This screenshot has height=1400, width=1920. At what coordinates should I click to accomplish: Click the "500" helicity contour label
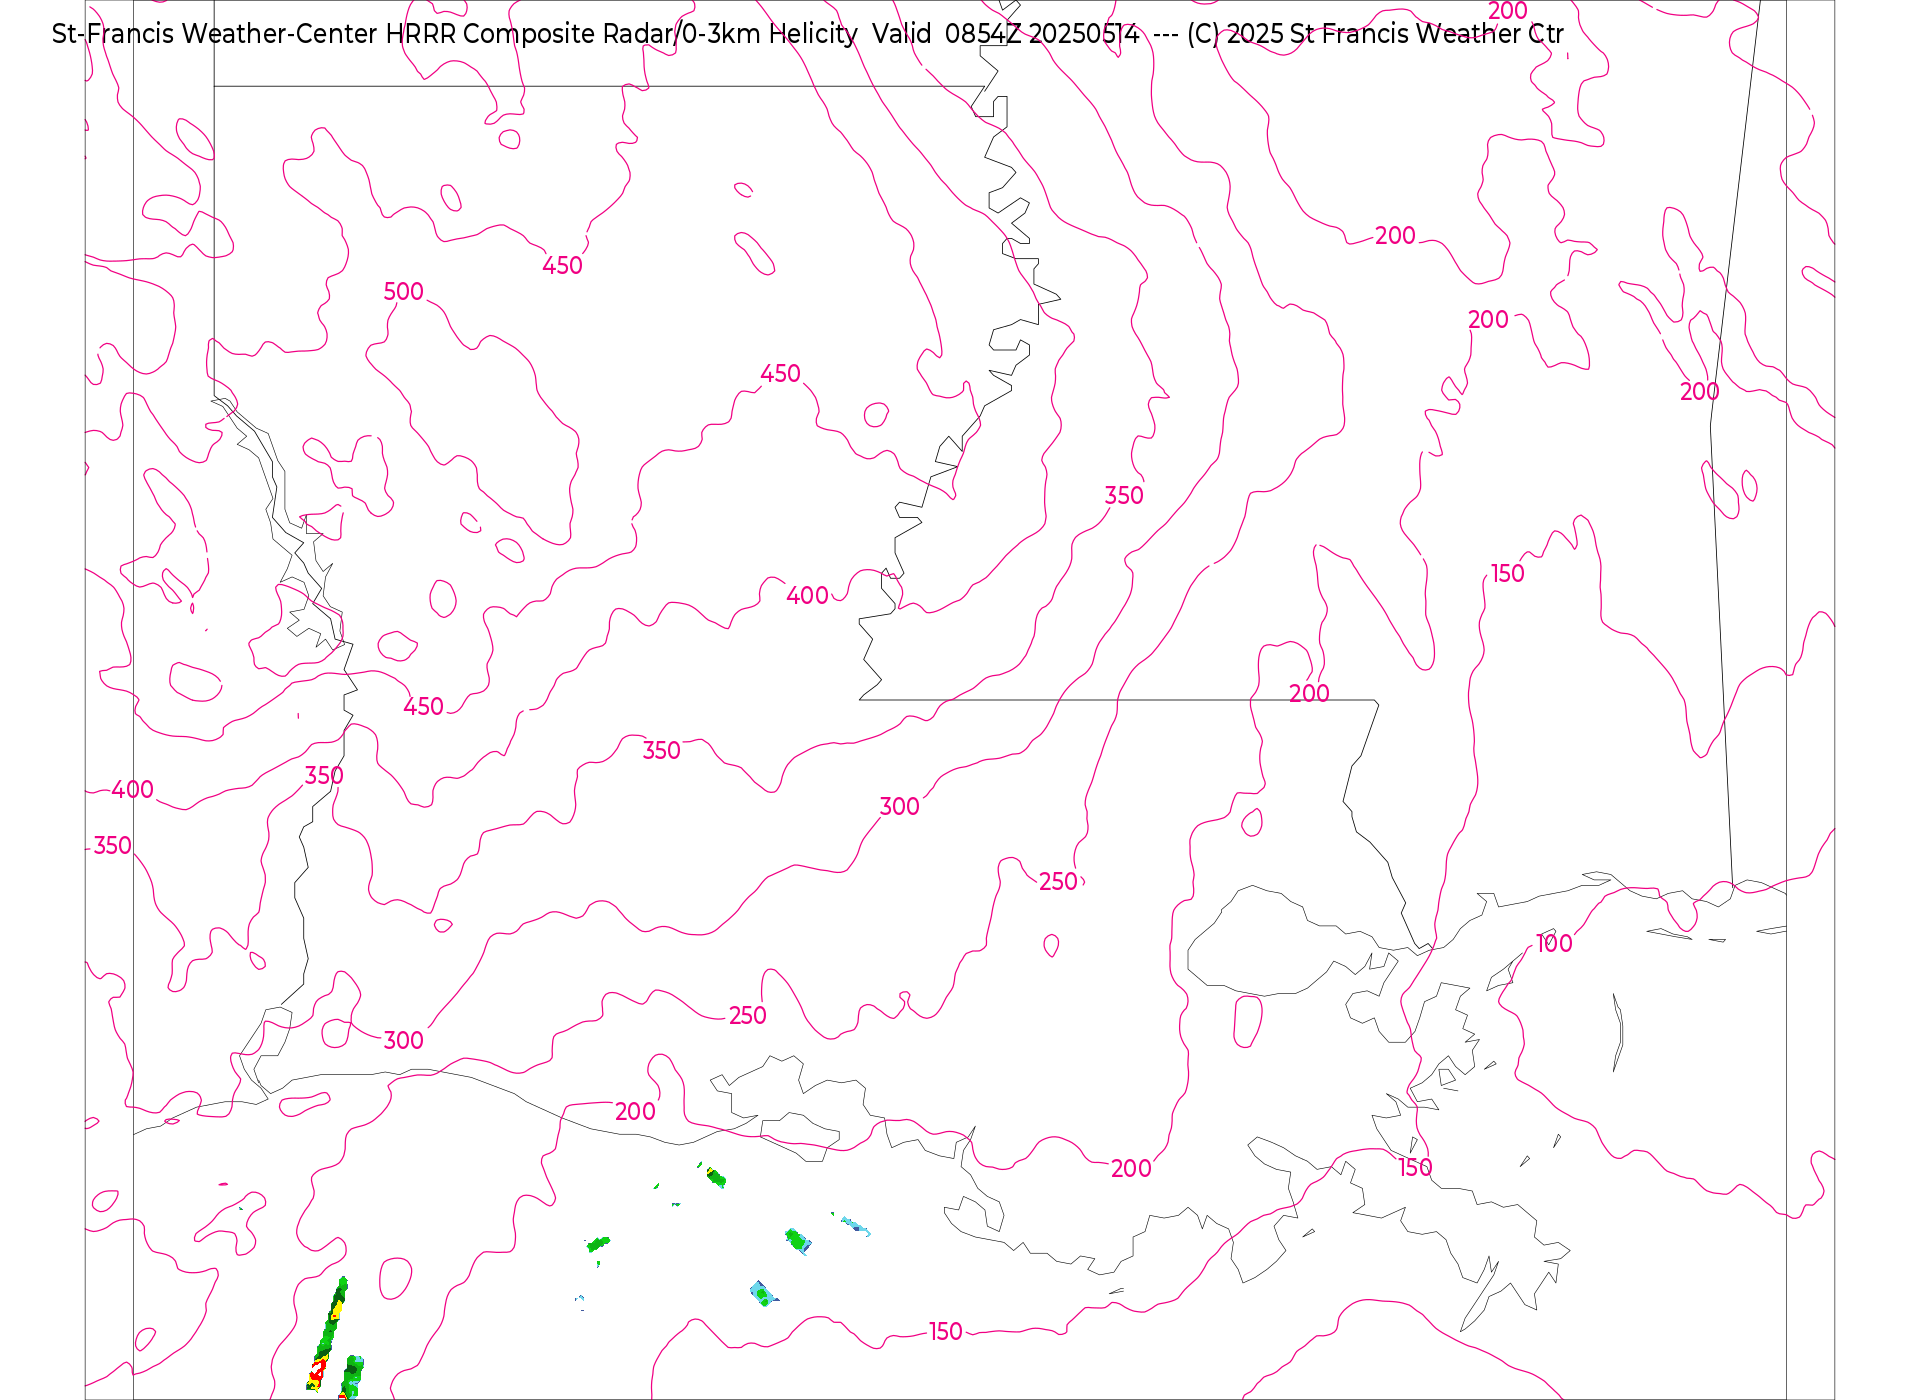point(404,292)
